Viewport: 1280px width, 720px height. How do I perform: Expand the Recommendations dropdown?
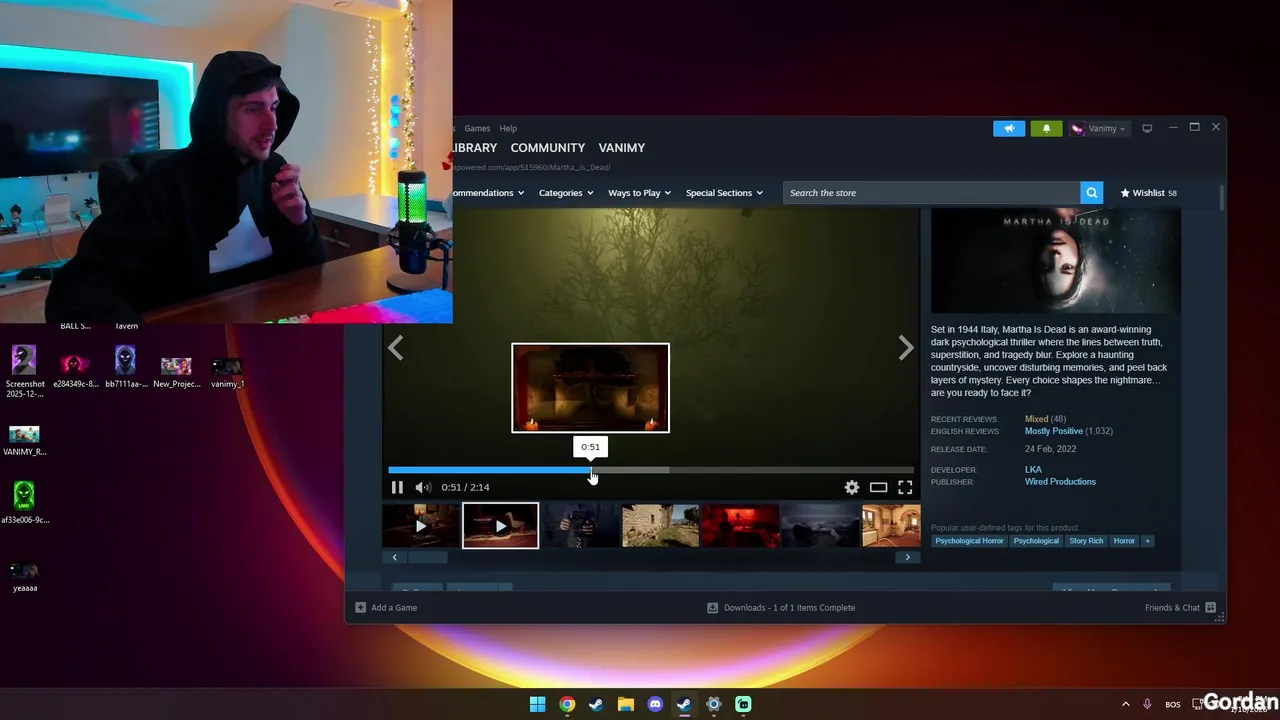point(489,193)
